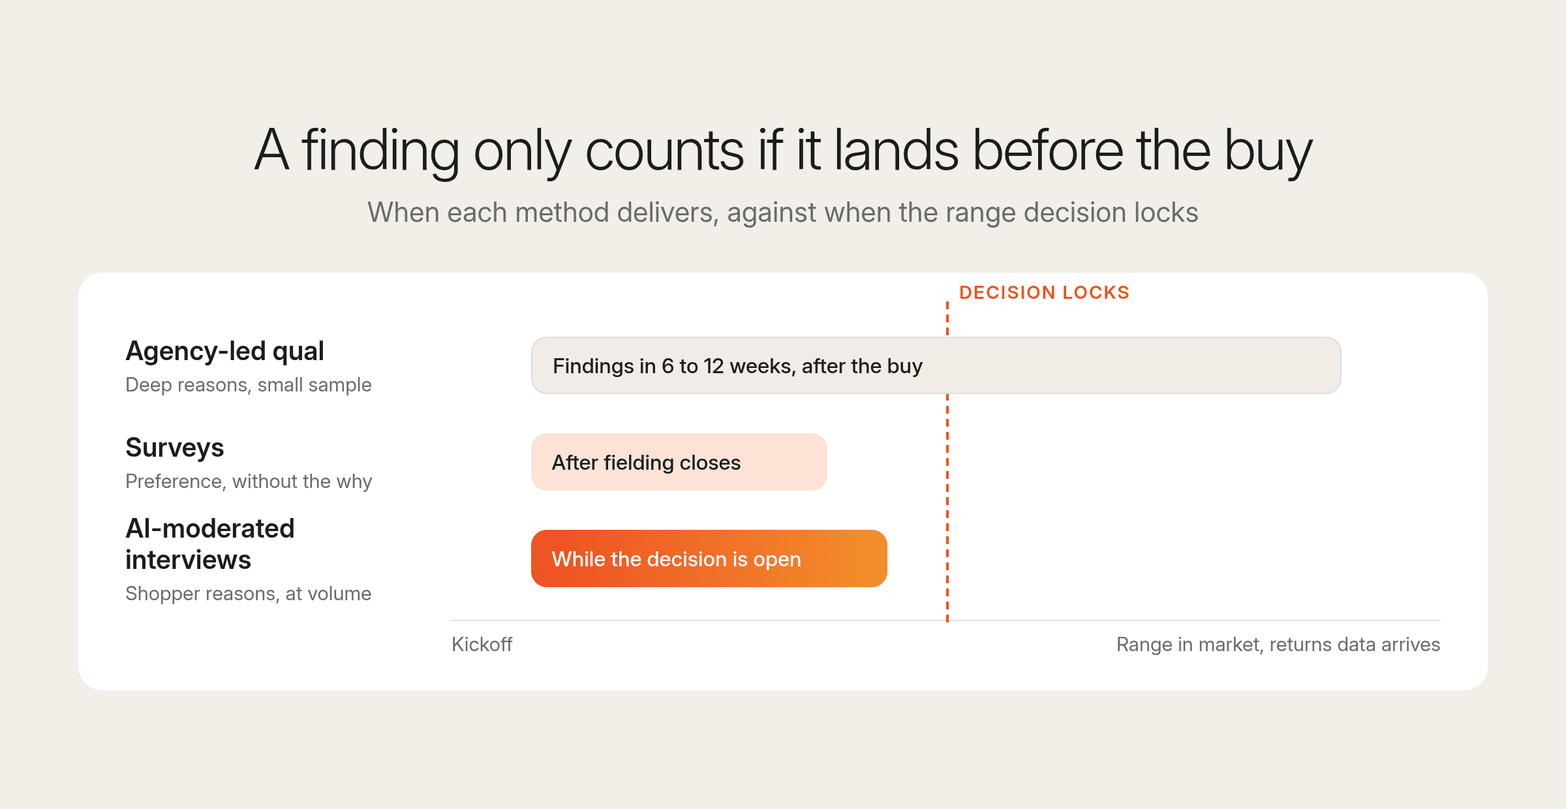Click the main headline about findings
1566x809 pixels.
coord(783,151)
